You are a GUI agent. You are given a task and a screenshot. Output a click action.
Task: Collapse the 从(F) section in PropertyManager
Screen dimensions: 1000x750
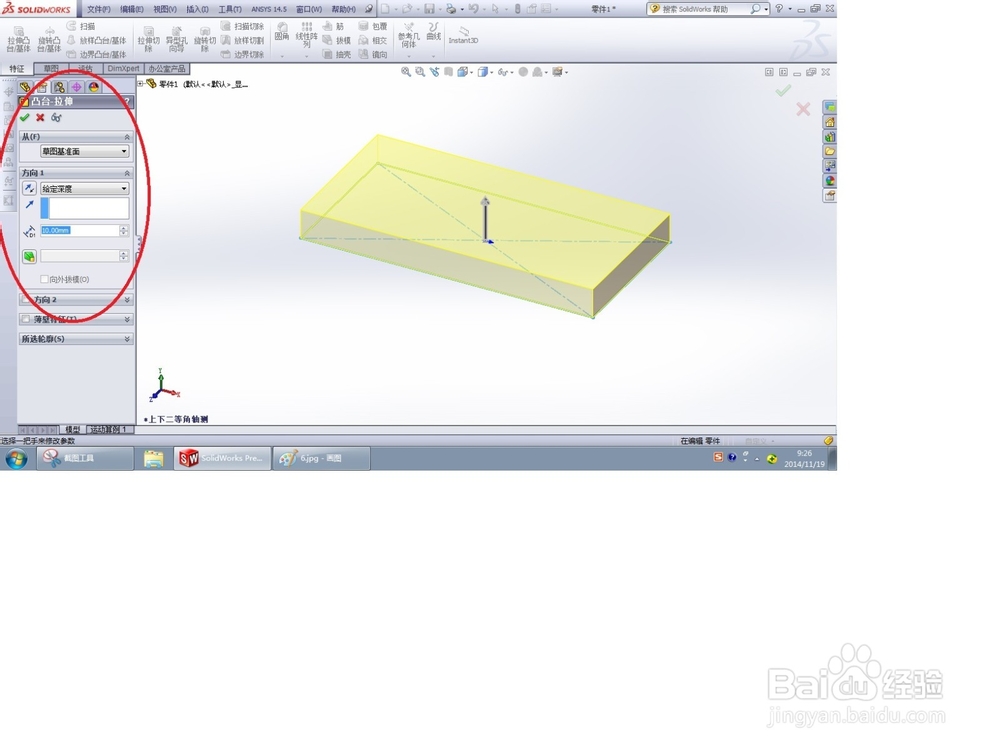click(x=127, y=136)
